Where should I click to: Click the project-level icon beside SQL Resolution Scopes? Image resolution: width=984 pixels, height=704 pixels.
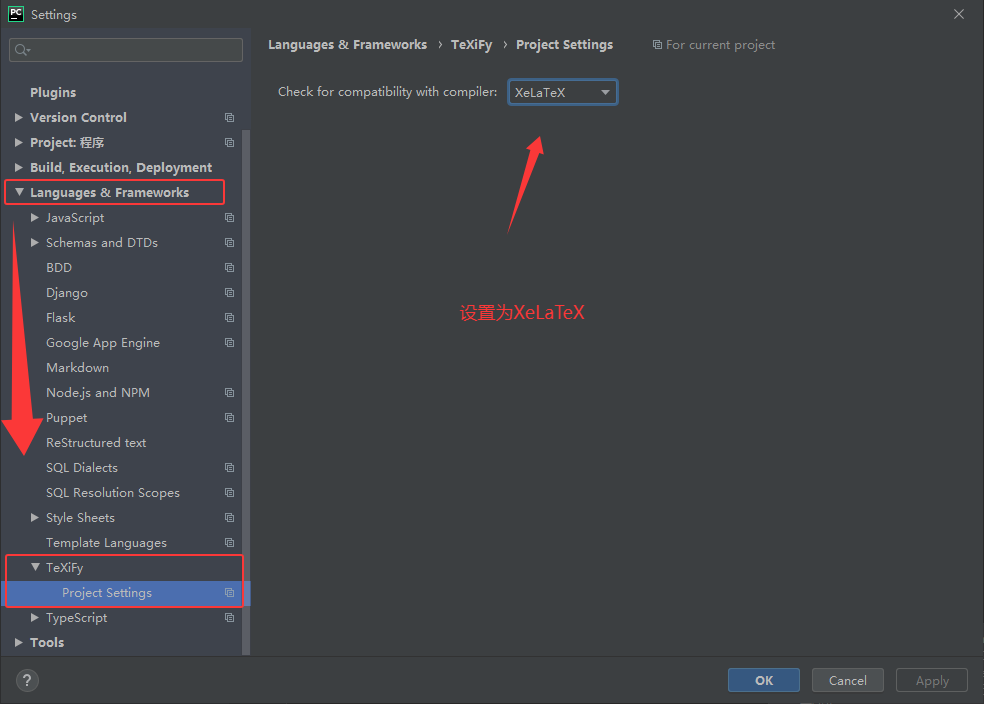(230, 493)
